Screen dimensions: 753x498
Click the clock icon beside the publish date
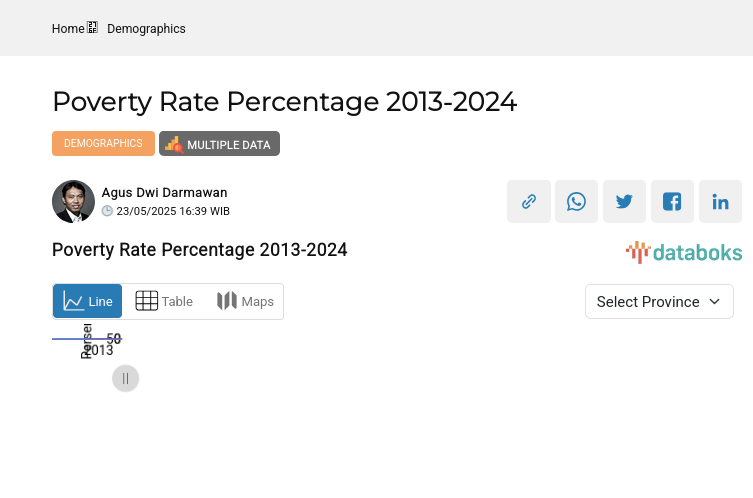coord(107,211)
